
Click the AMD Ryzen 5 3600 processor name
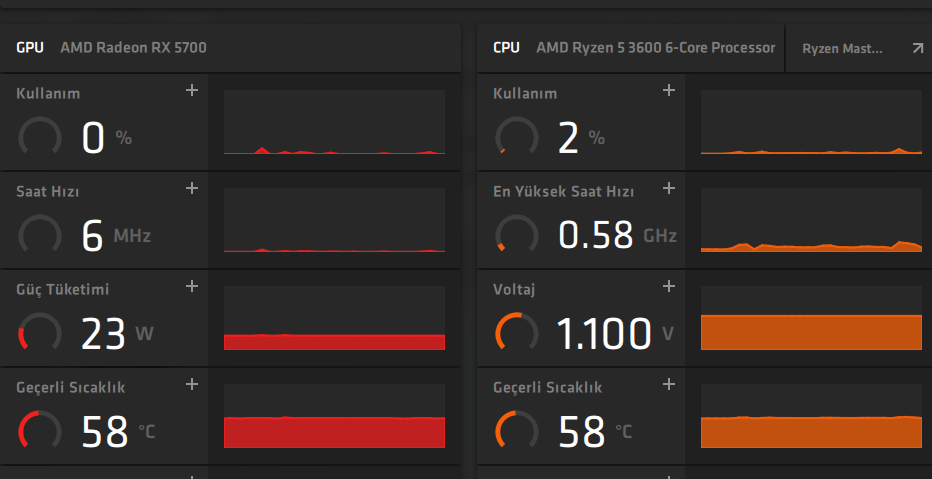point(655,48)
